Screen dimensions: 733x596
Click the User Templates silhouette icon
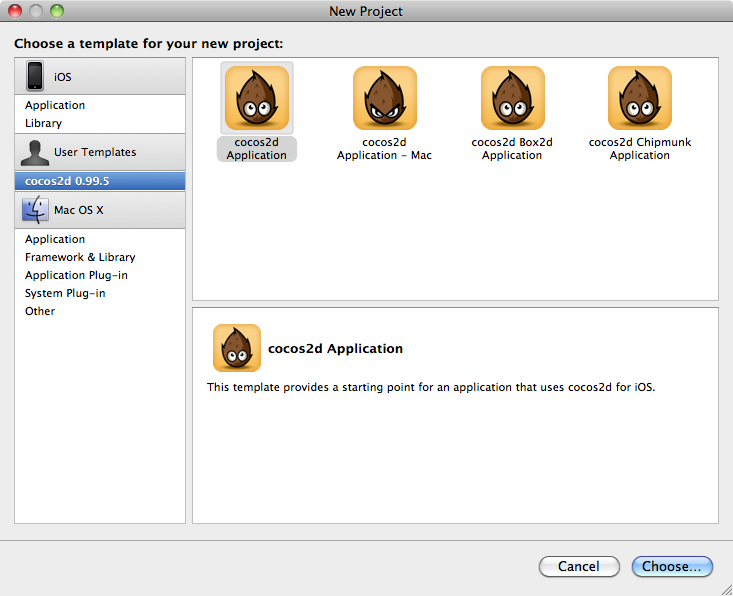35,152
